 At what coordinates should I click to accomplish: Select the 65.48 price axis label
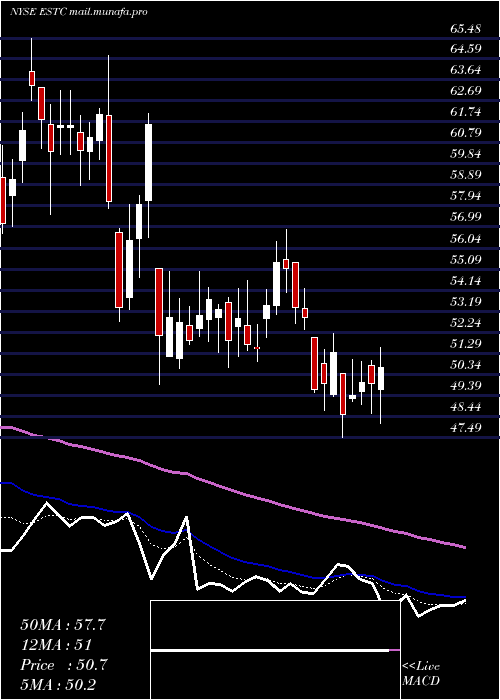pos(466,29)
